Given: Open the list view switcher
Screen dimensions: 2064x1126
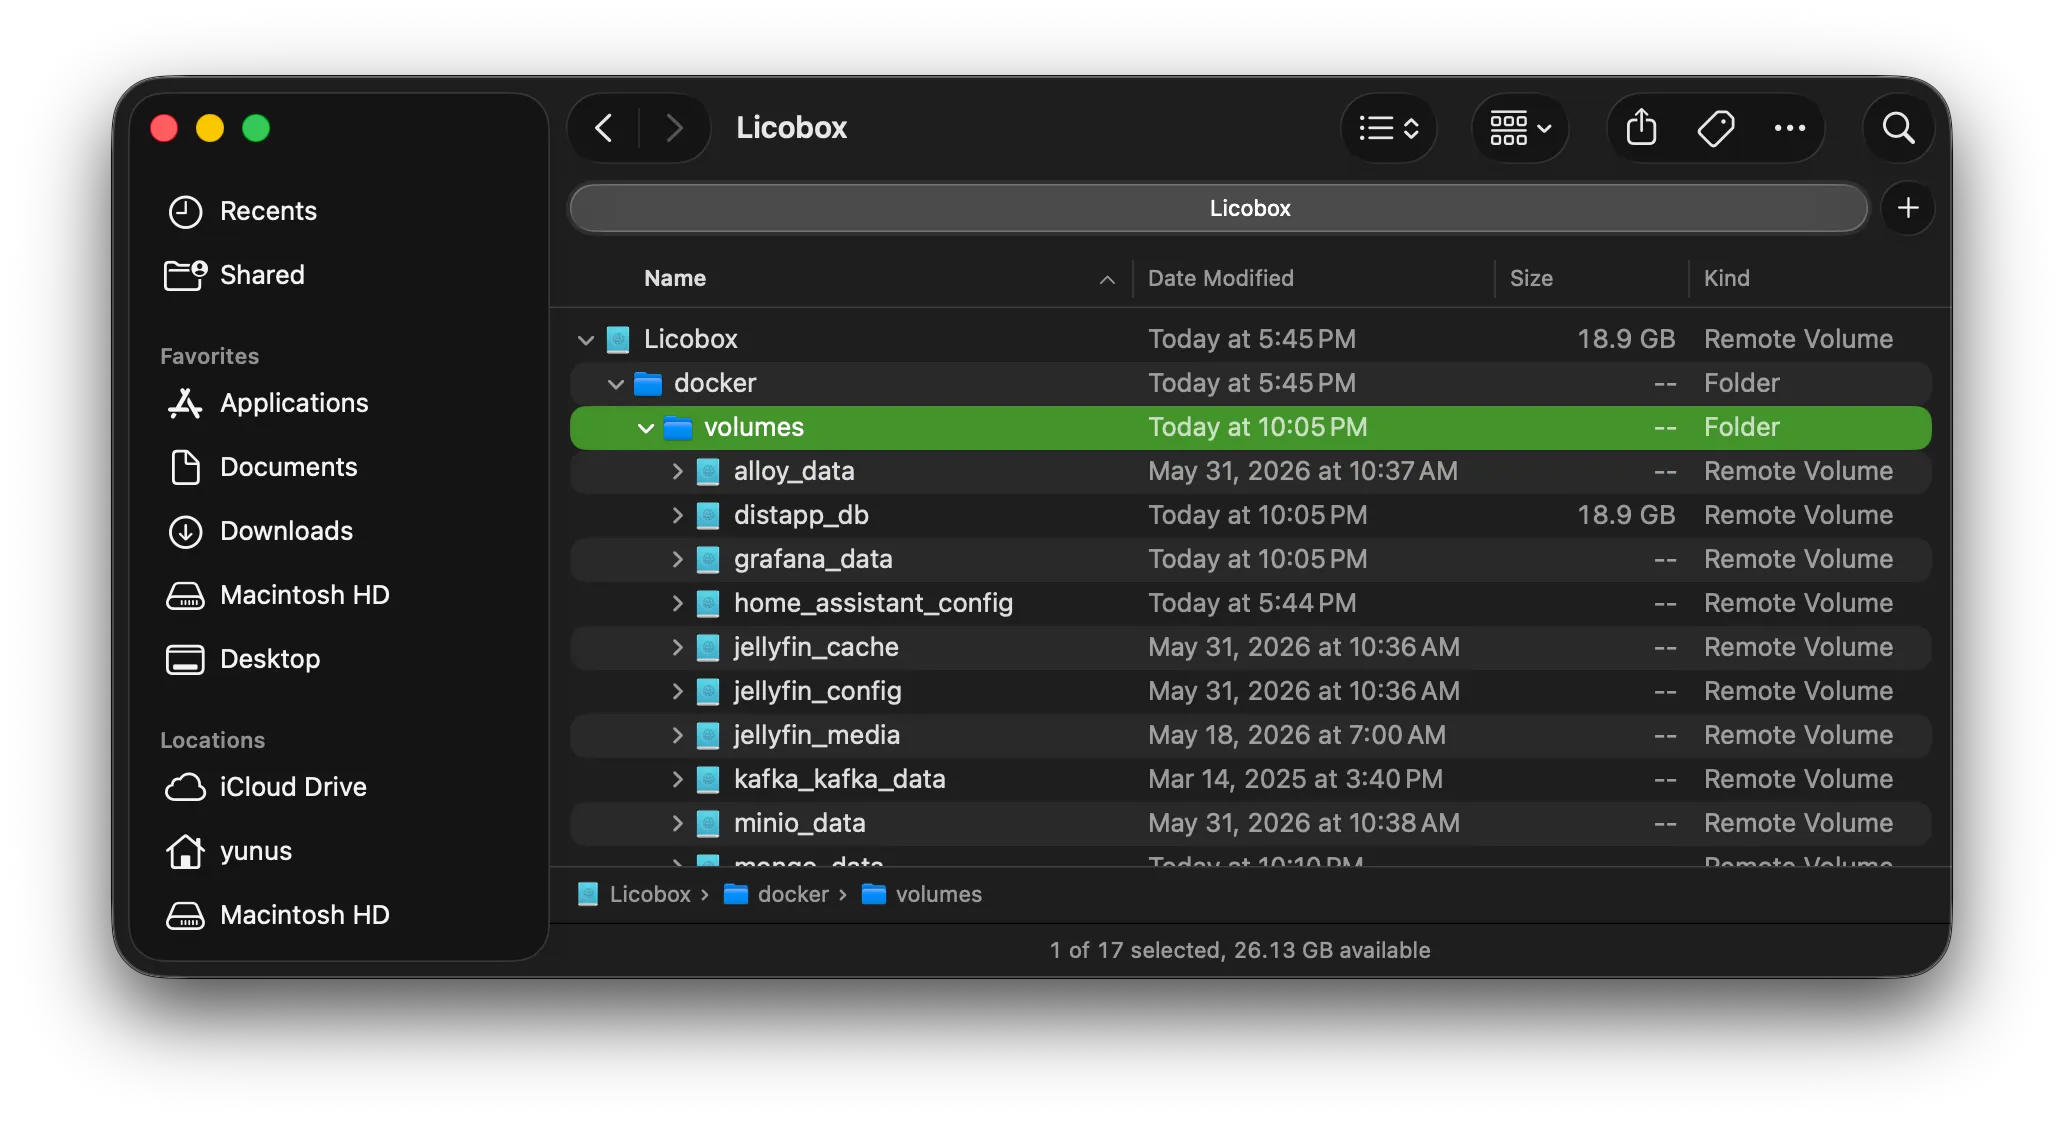Looking at the screenshot, I should [x=1388, y=128].
